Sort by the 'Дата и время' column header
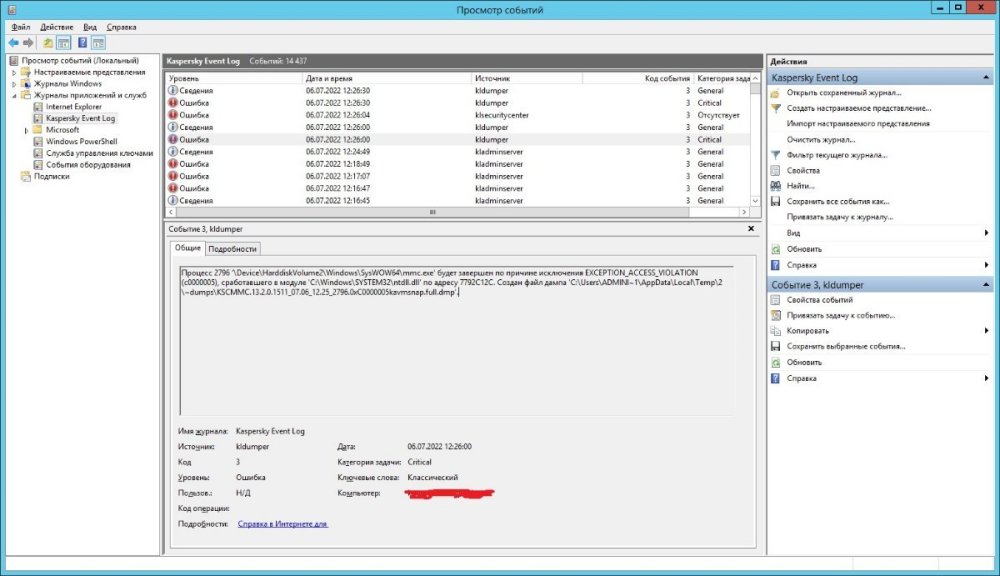The height and width of the screenshot is (576, 1000). [327, 77]
